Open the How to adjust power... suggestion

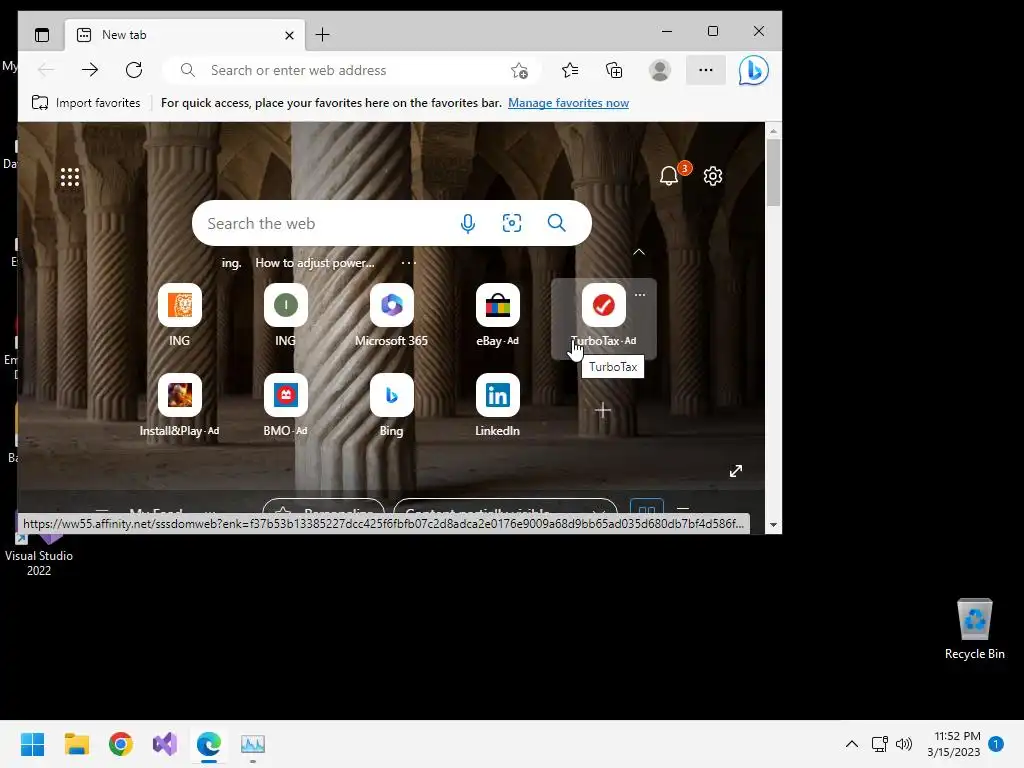315,263
